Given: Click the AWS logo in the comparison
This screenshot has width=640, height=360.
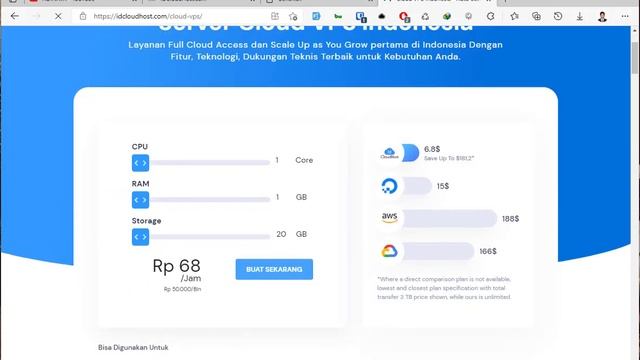Looking at the screenshot, I should point(389,218).
